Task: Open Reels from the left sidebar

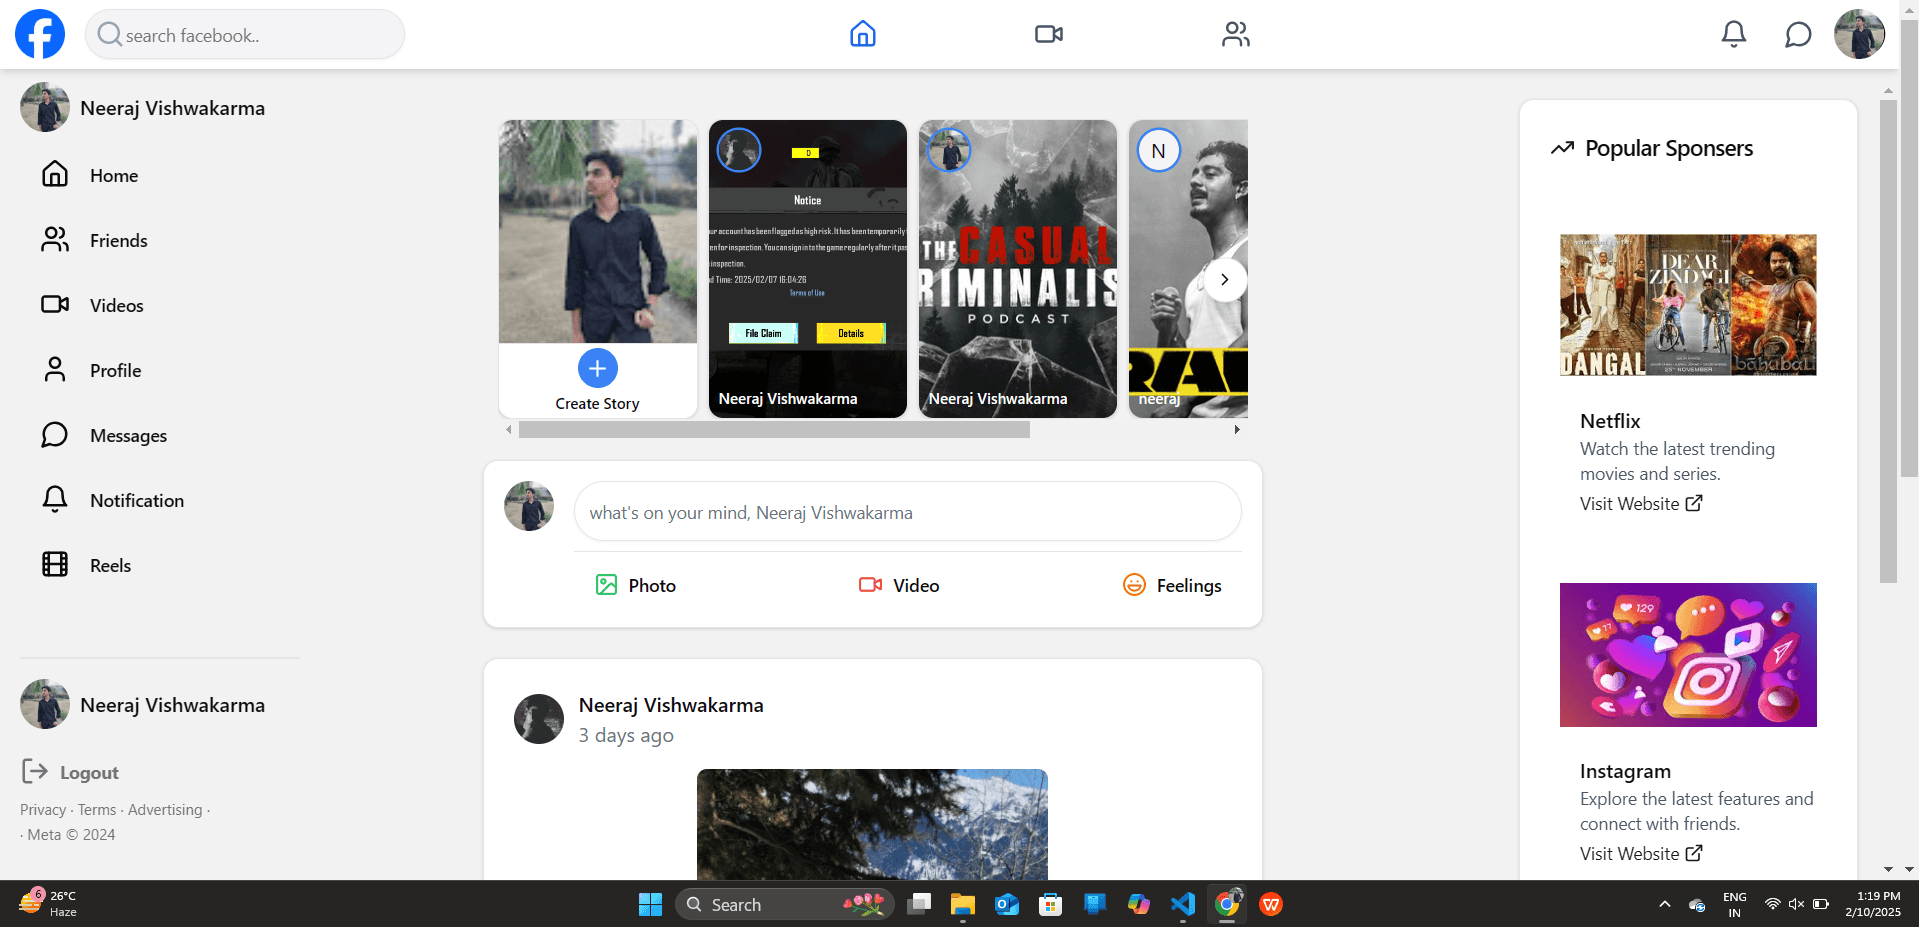Action: 110,565
